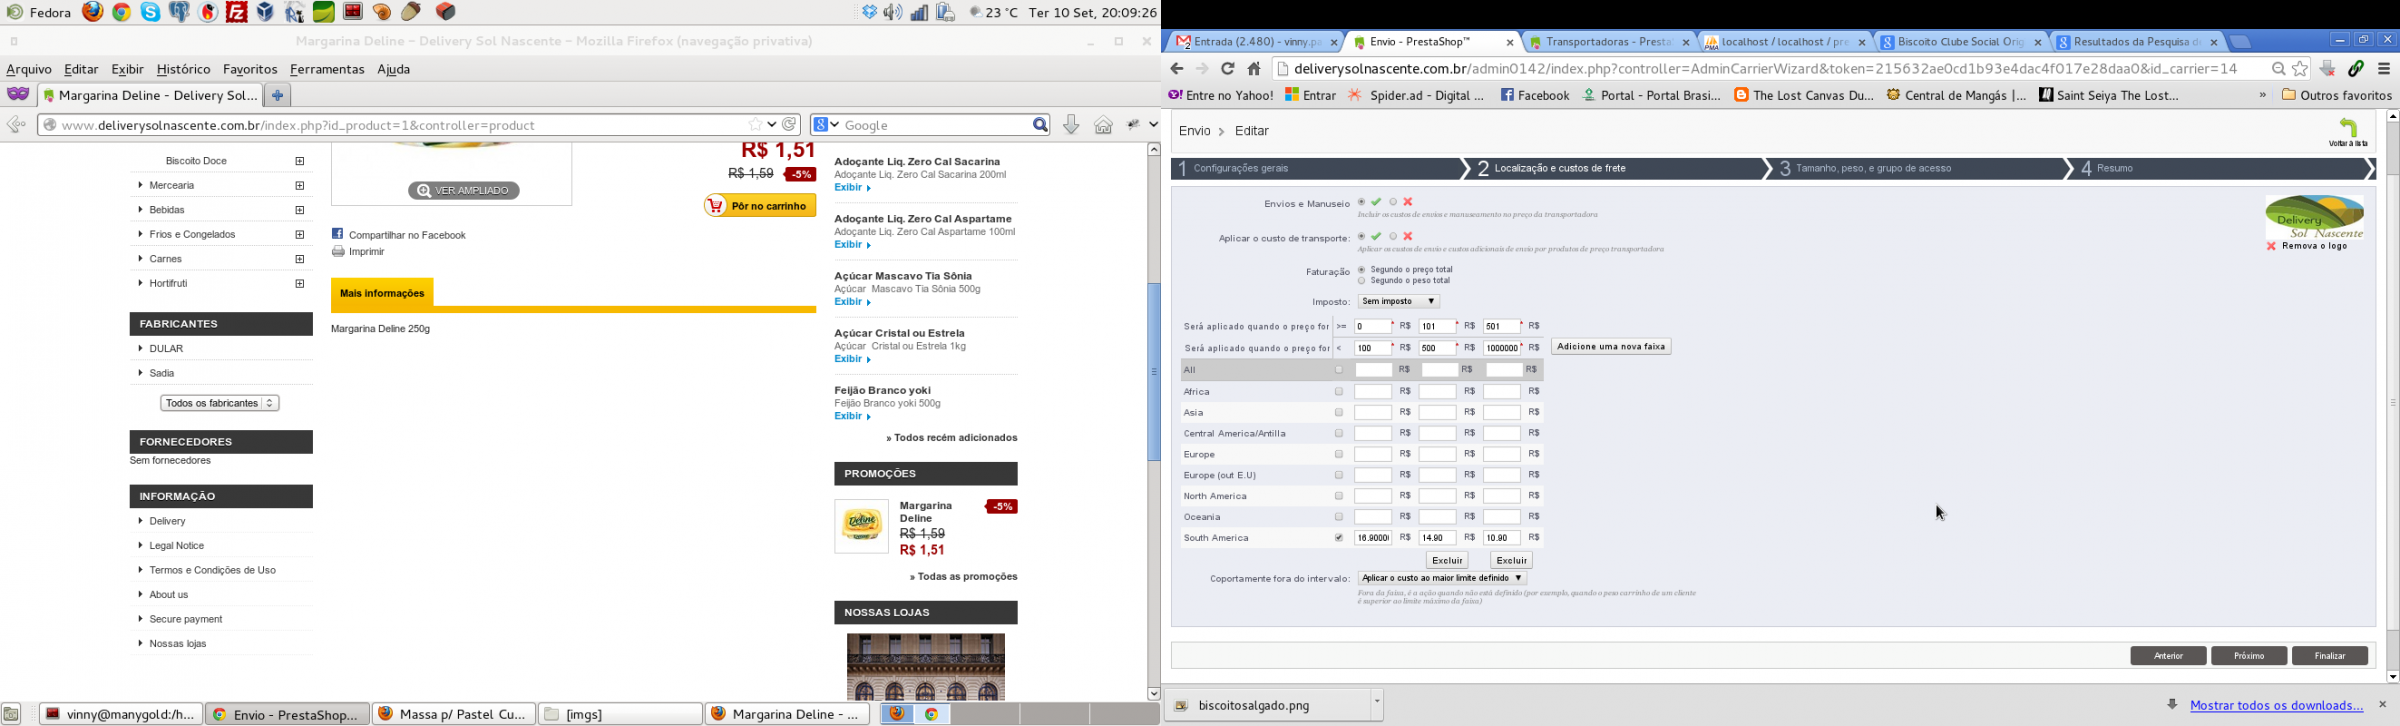Click Firefox new tab plus button
Screen dimensions: 2400x726
click(278, 95)
